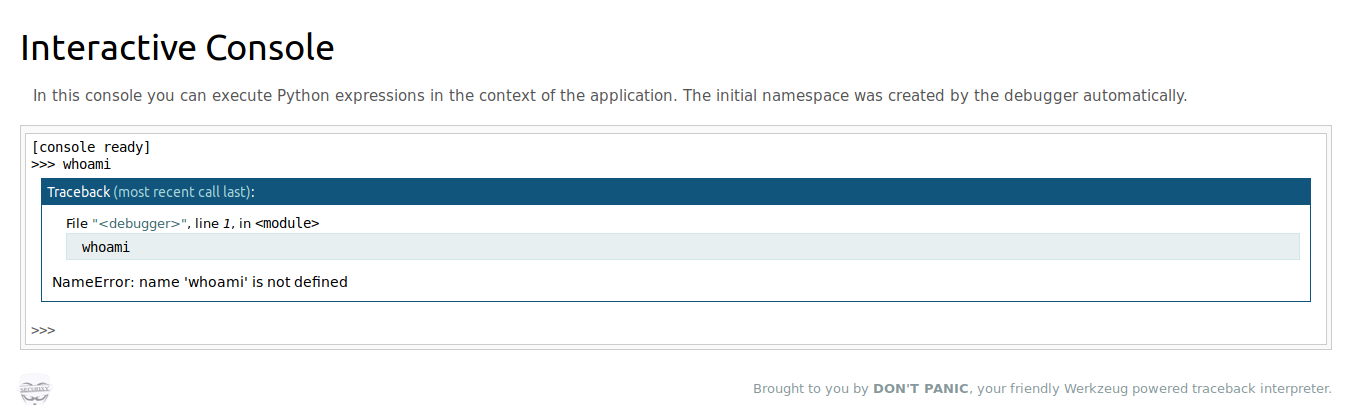
Task: Click the console description paragraph
Action: [x=610, y=96]
